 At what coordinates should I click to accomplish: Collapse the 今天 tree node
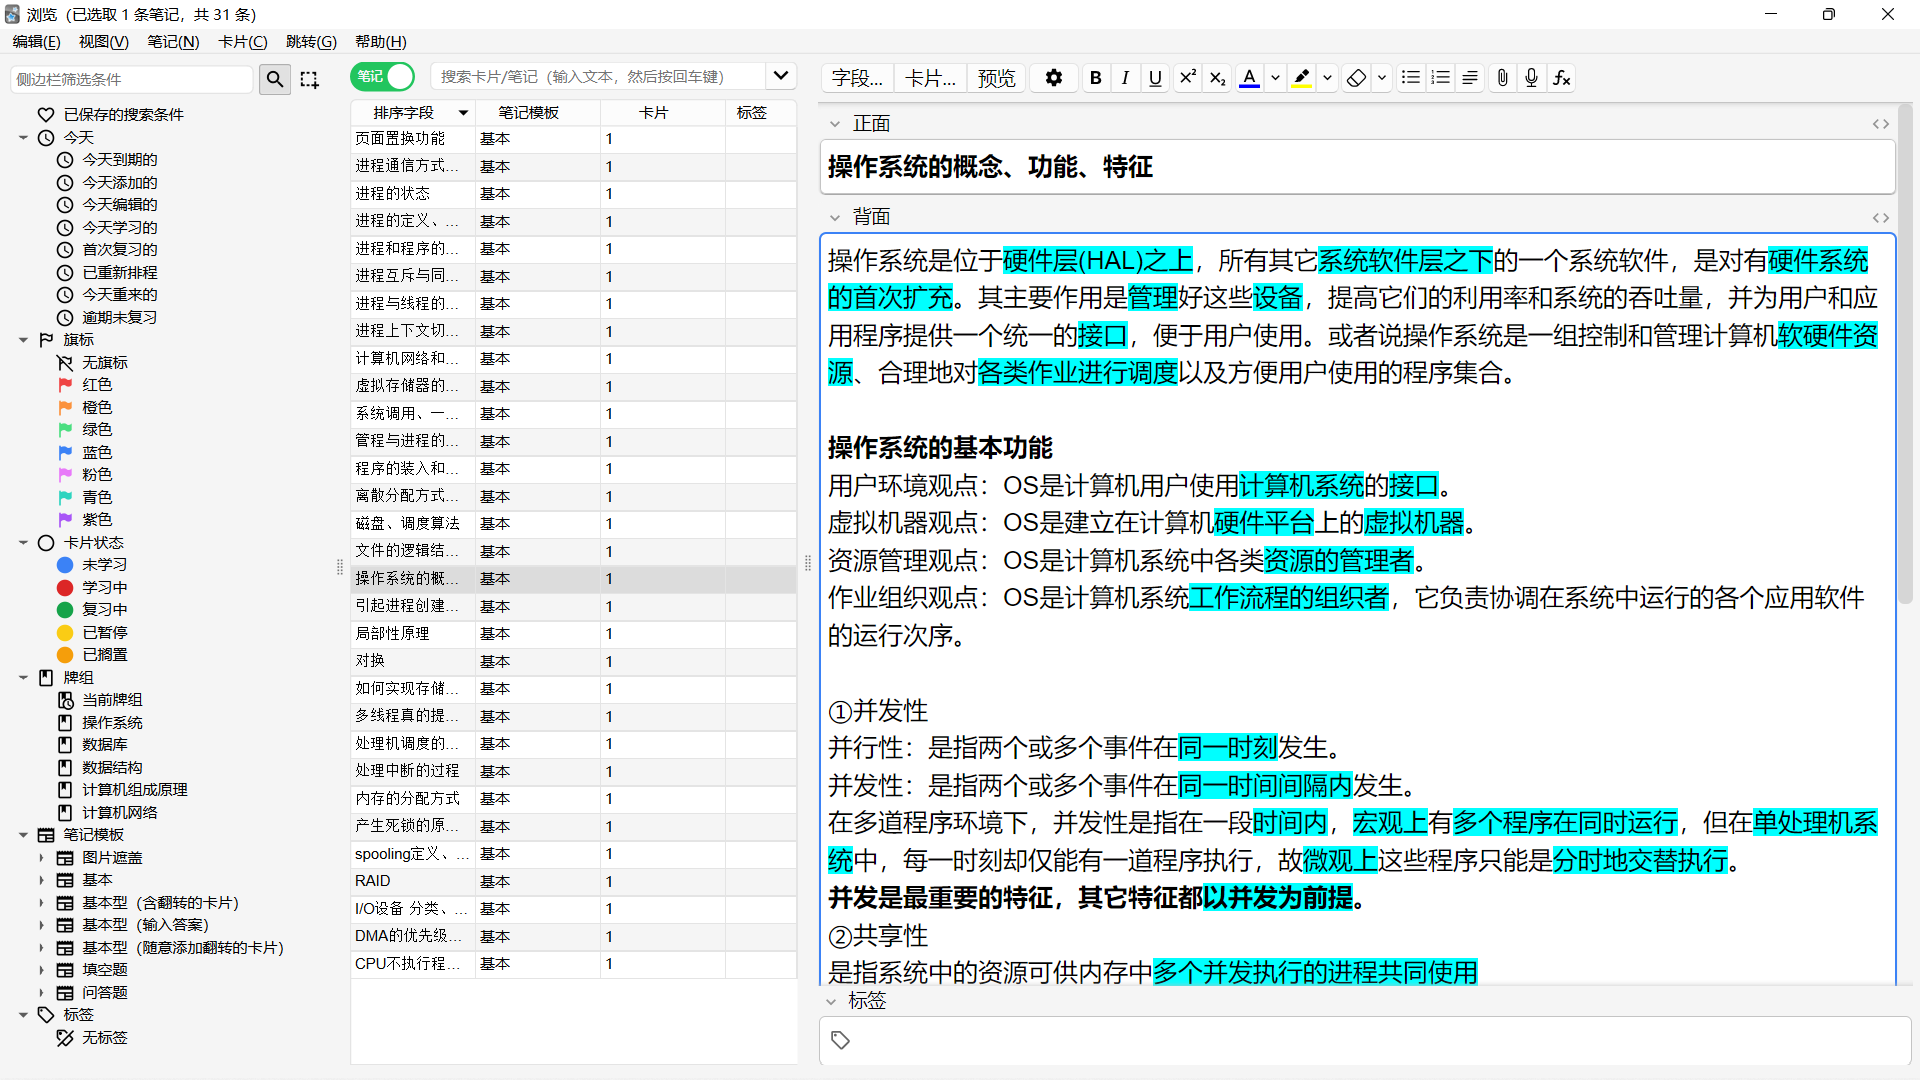23,138
